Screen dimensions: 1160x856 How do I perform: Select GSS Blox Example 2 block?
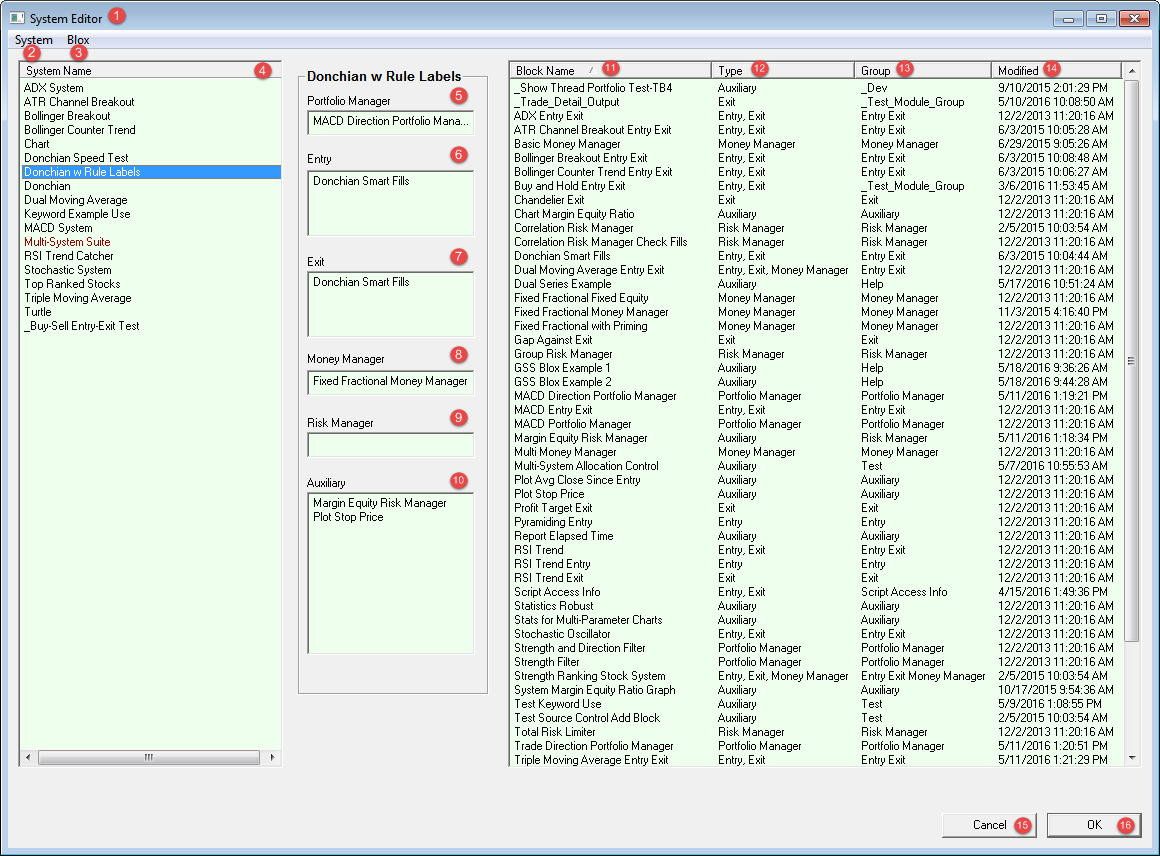tap(817, 382)
